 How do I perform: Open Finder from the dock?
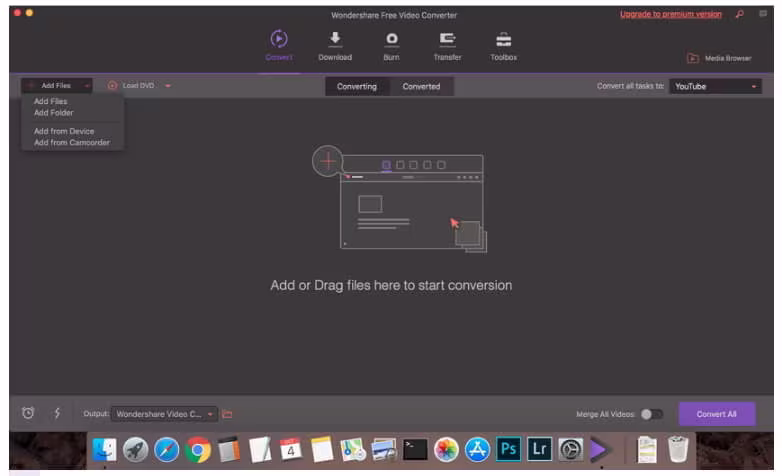(104, 450)
